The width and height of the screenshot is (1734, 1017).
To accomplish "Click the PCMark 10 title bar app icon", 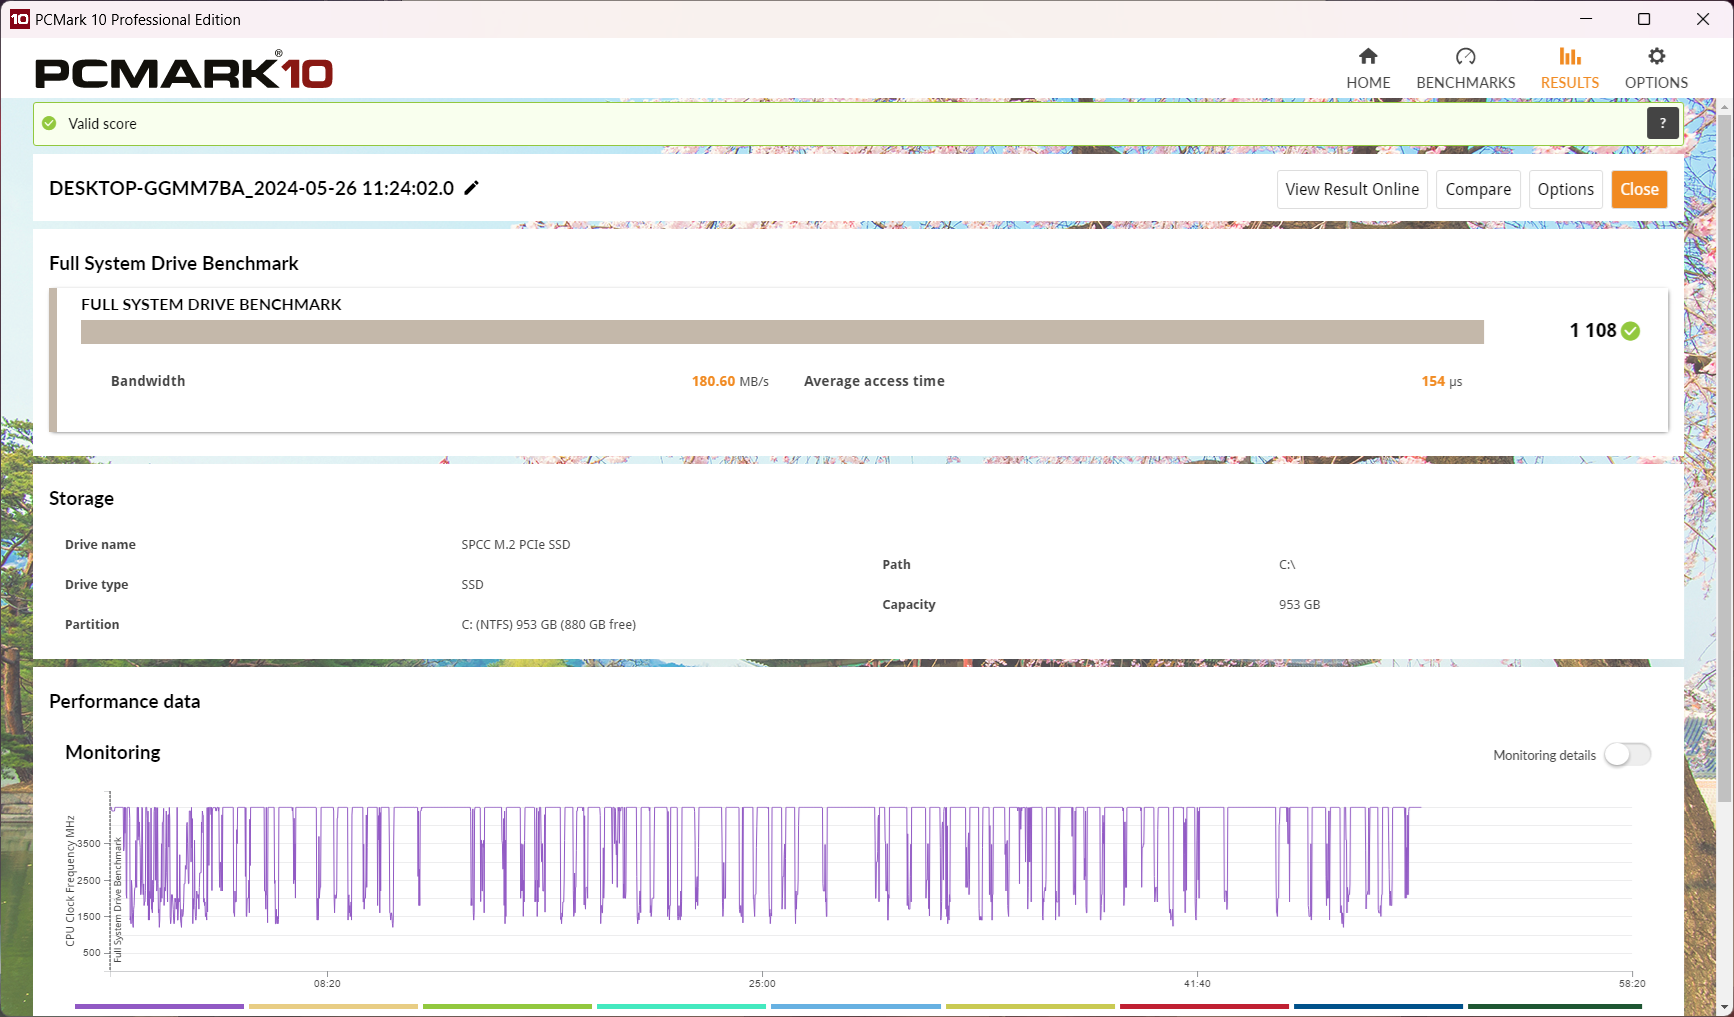I will click(20, 19).
